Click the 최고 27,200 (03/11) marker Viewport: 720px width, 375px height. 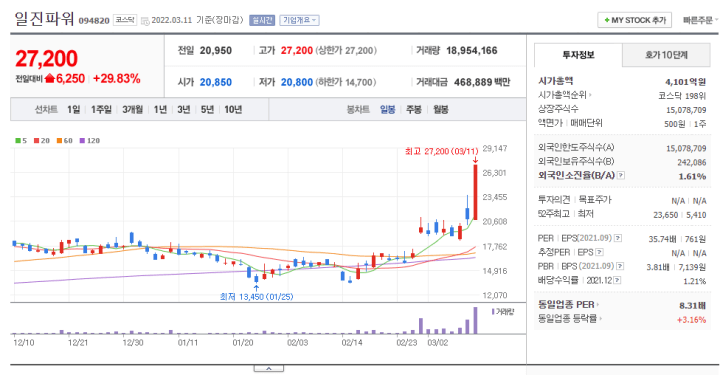441,151
